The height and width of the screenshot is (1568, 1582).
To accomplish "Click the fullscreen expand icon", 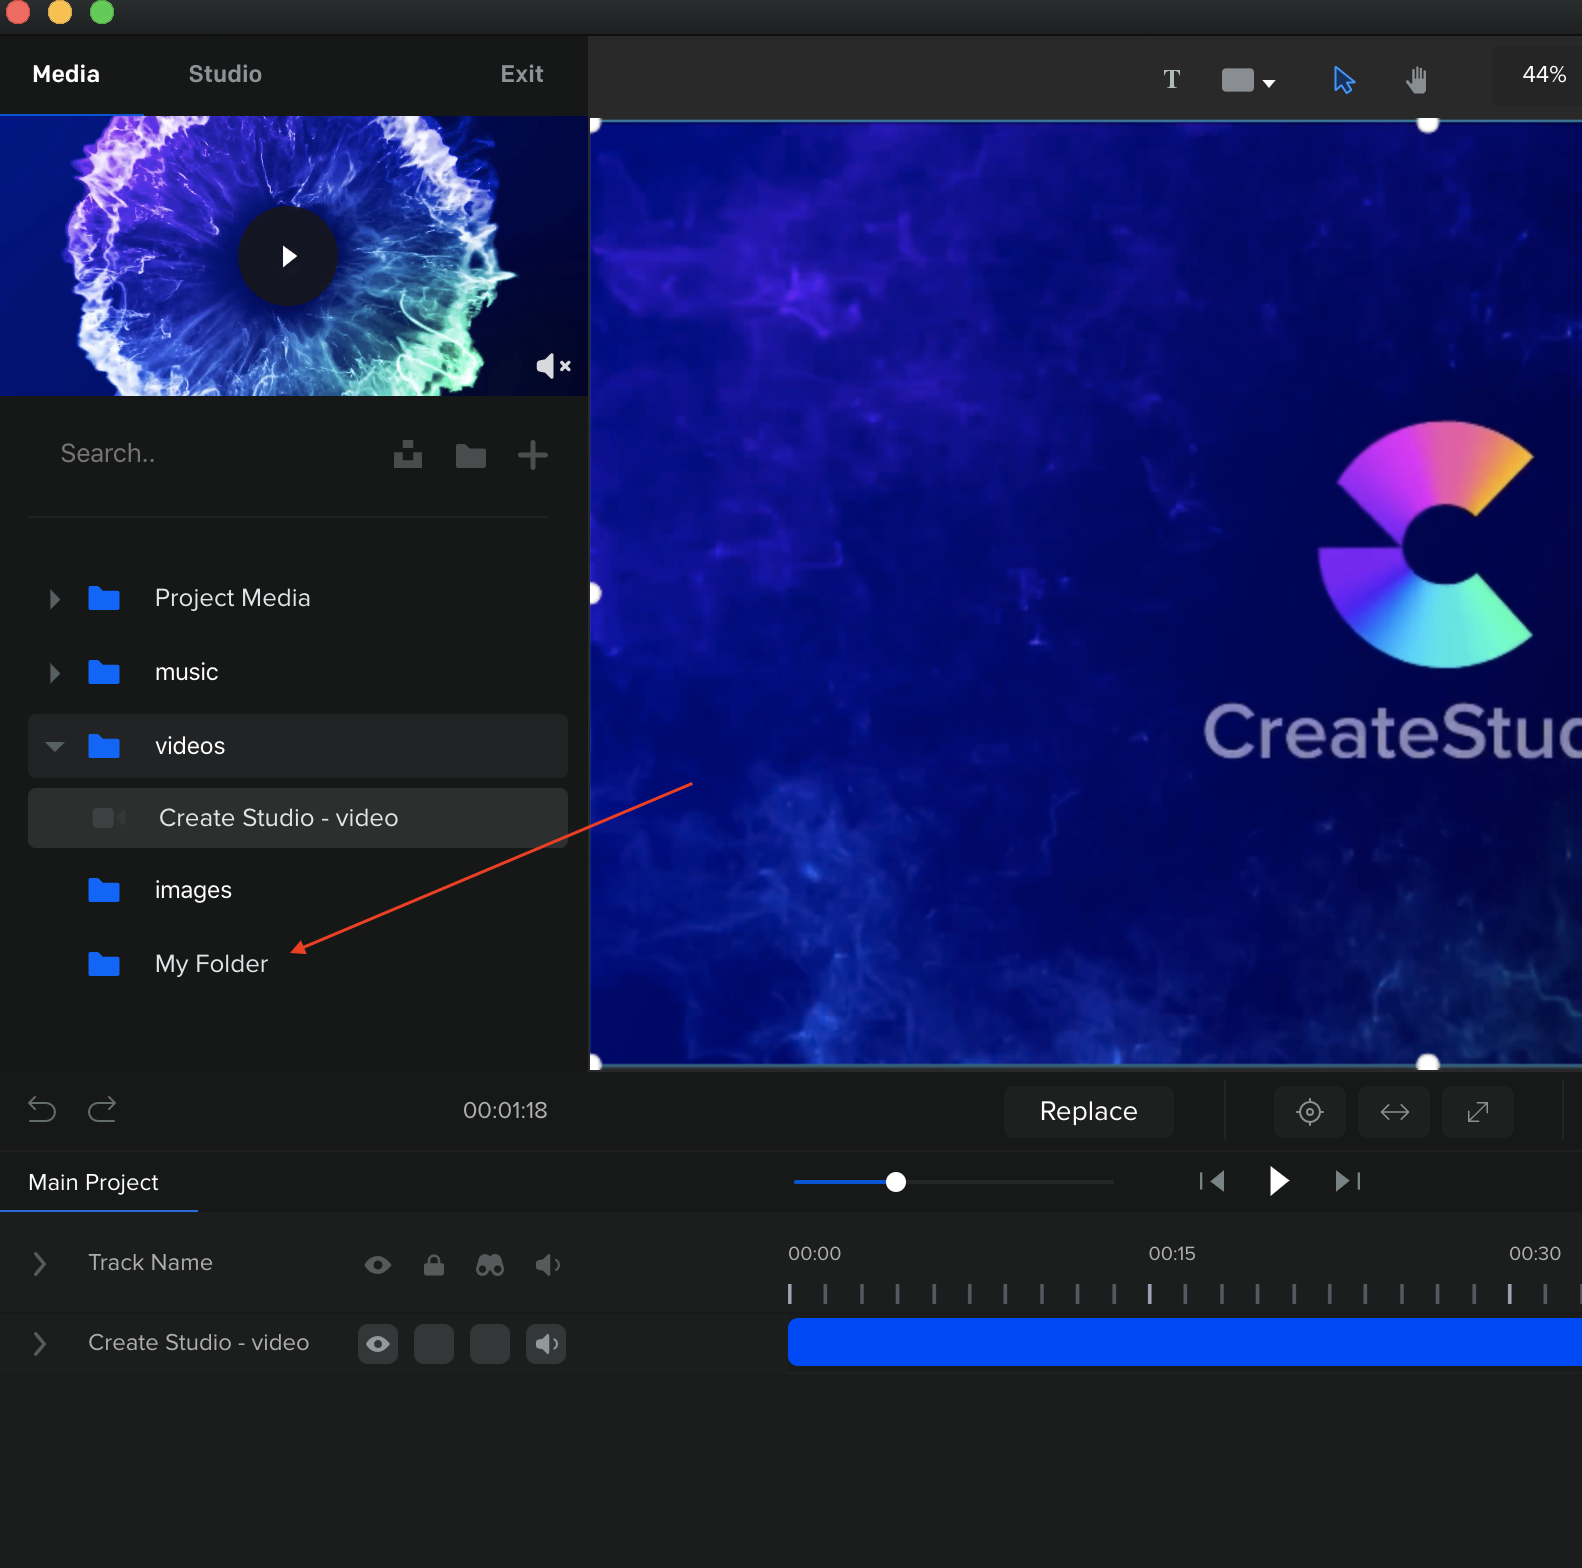I will click(1478, 1112).
